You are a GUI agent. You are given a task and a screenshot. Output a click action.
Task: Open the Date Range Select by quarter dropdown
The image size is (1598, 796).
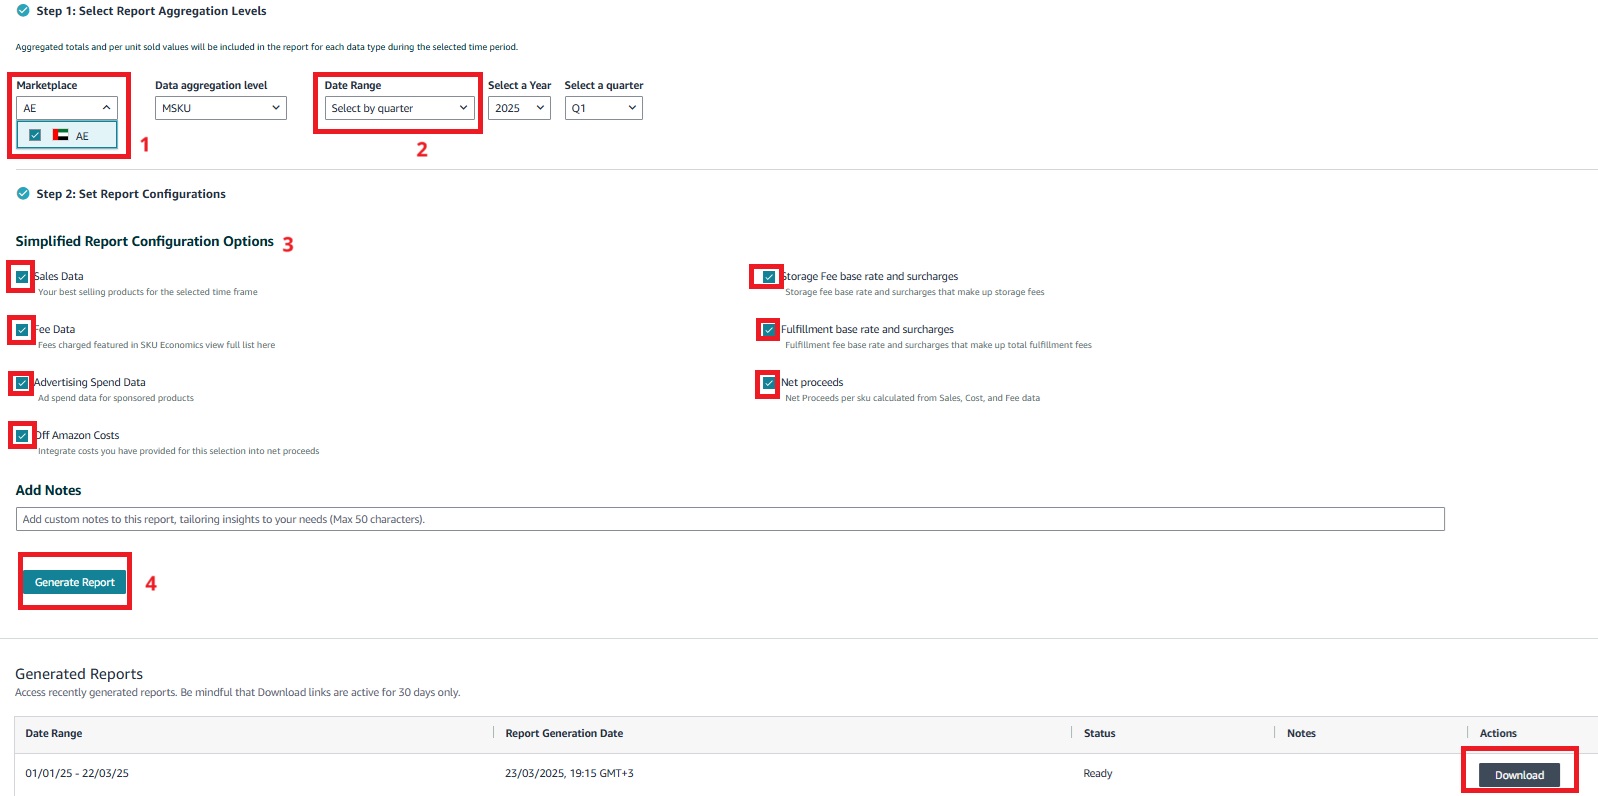click(400, 108)
